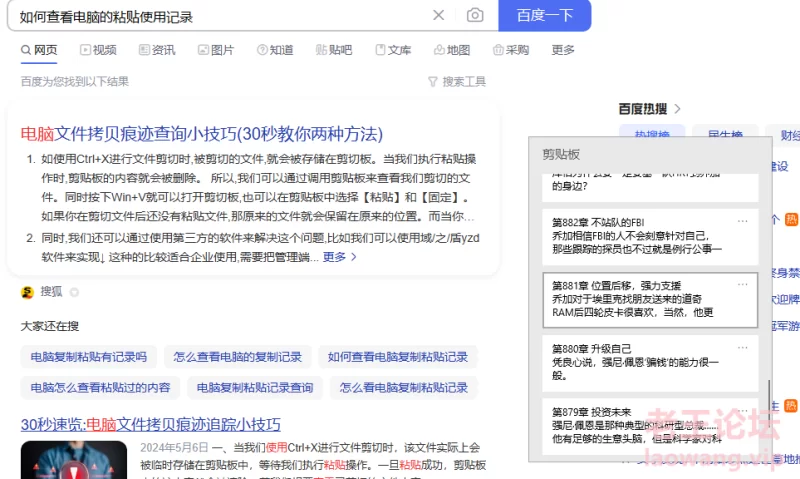800x479 pixels.
Task: Select clipboard entry 第879章 投资未来
Action: [649, 426]
